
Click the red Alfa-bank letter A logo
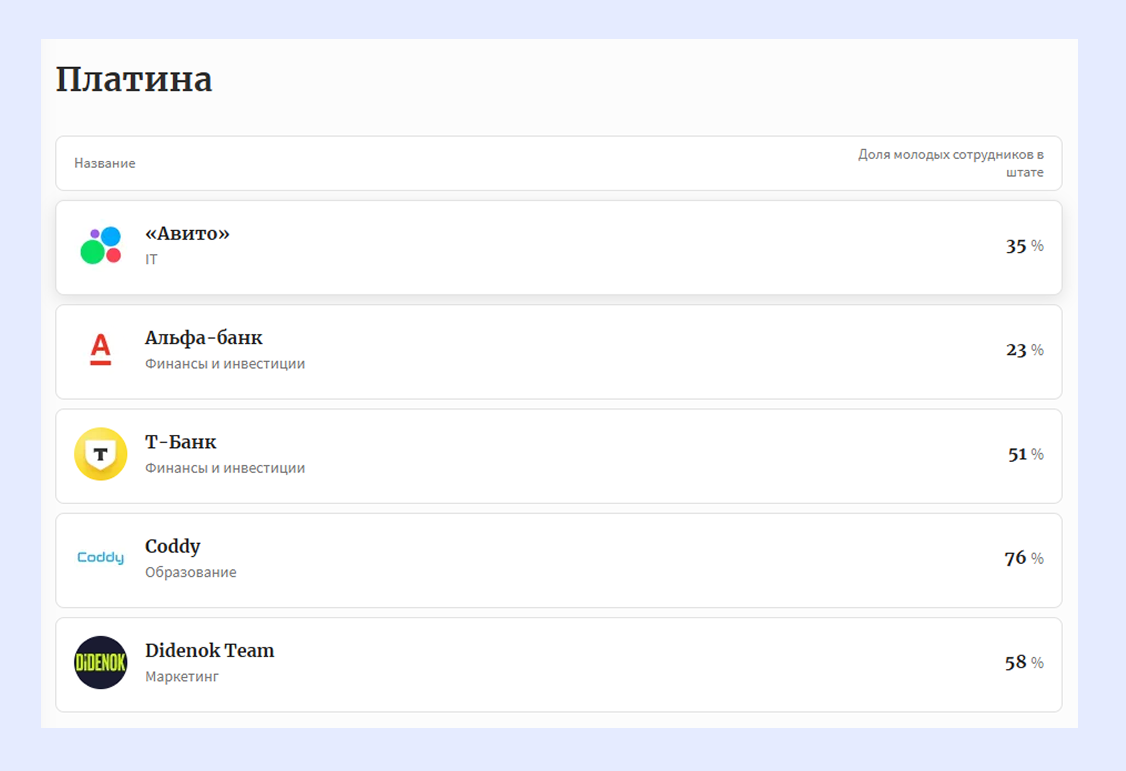tap(101, 349)
